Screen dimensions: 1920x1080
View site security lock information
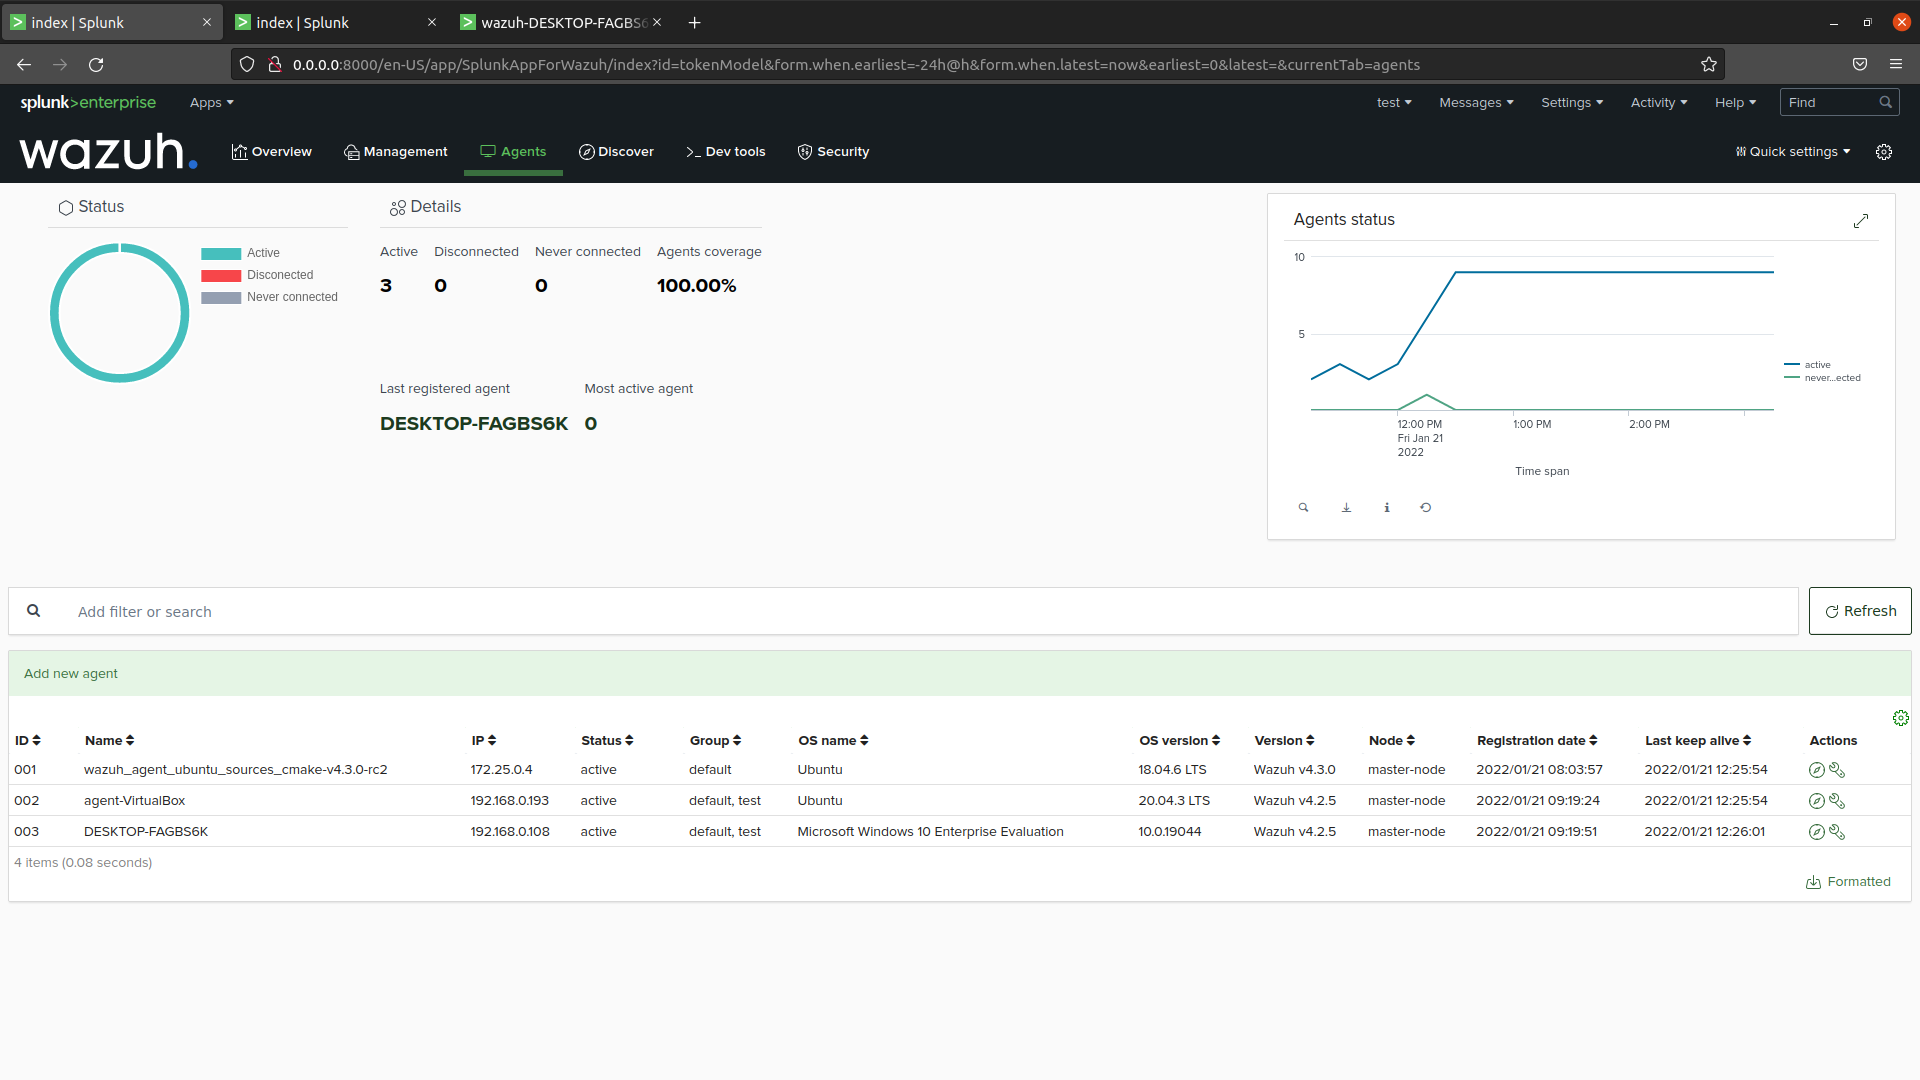(x=275, y=65)
